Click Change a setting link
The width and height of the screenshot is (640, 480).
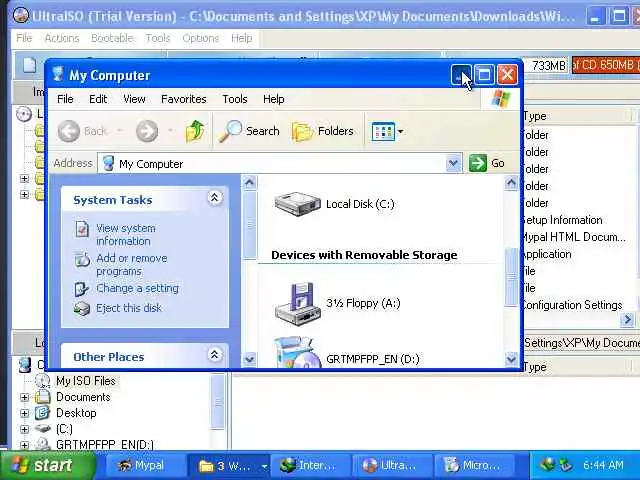coord(137,288)
